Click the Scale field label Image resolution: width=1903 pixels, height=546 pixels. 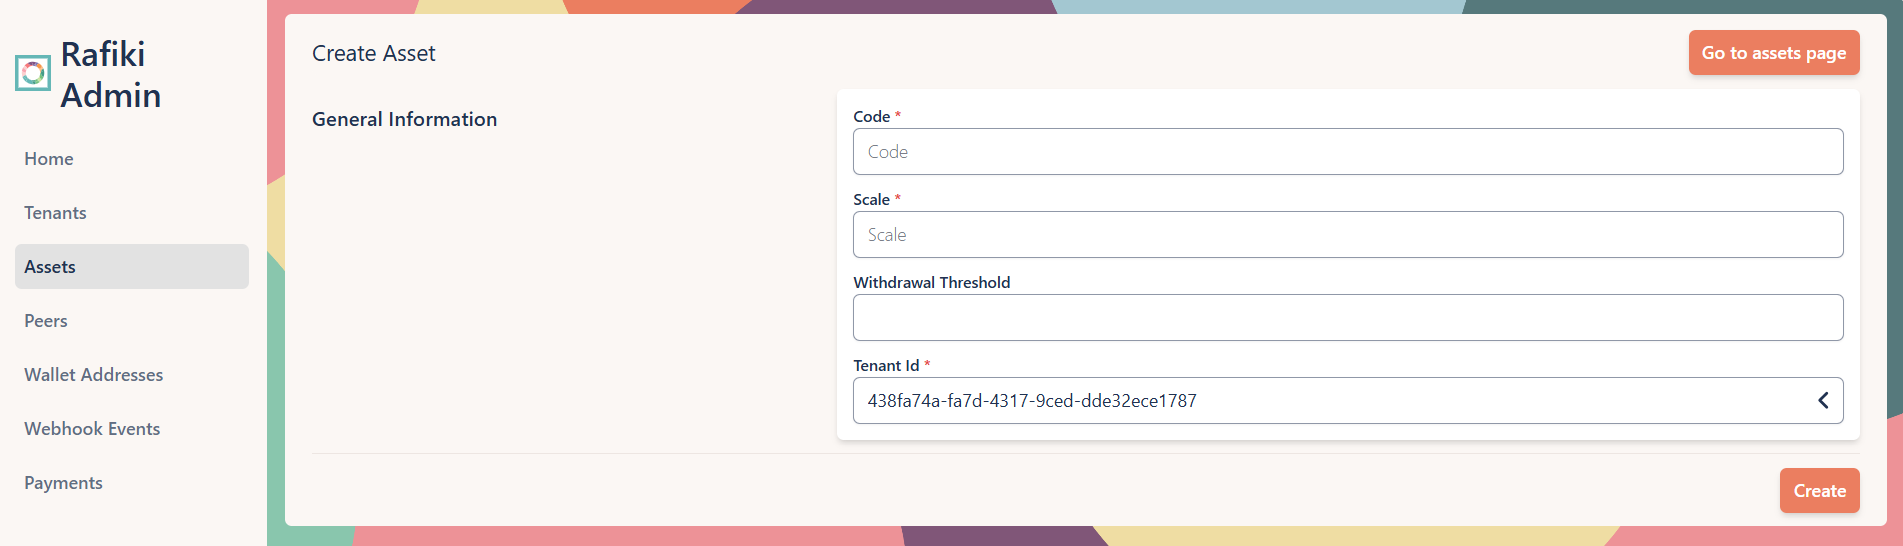click(x=871, y=200)
